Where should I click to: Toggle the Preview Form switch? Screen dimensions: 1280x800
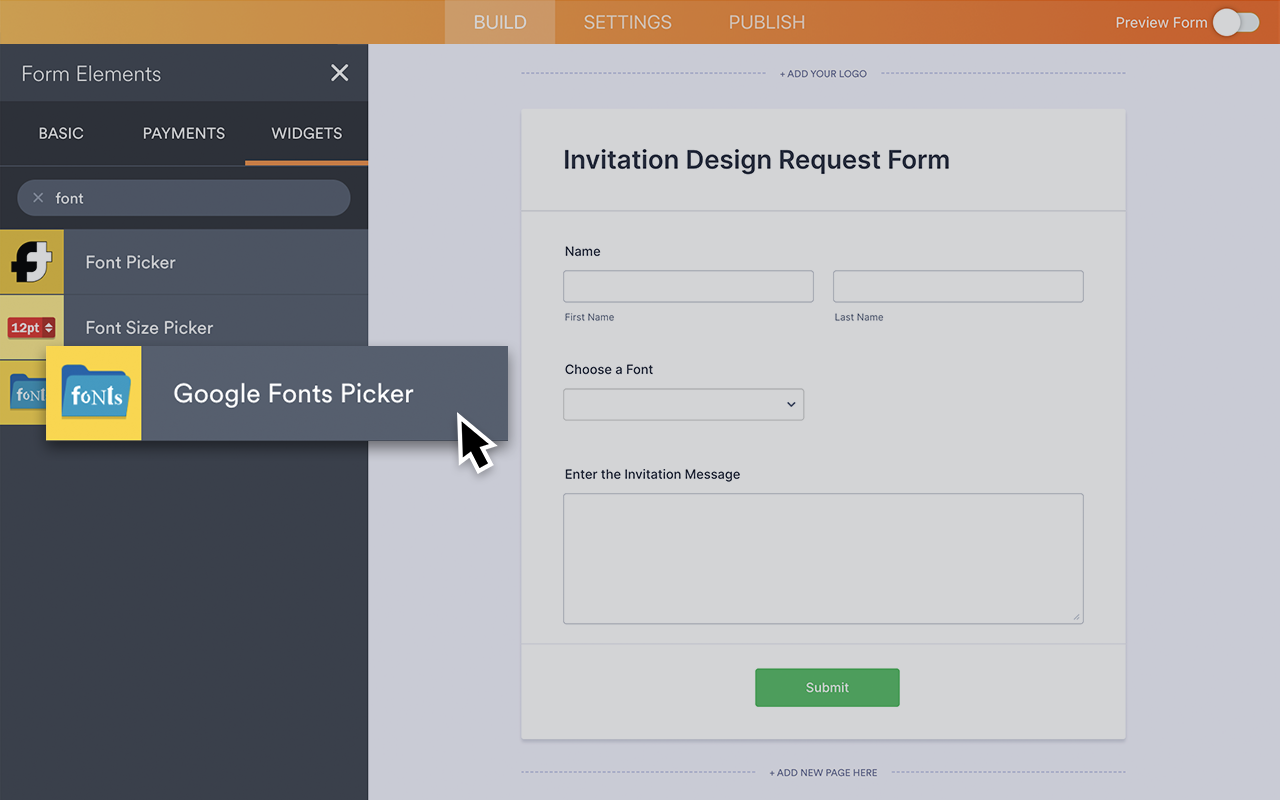[x=1236, y=21]
